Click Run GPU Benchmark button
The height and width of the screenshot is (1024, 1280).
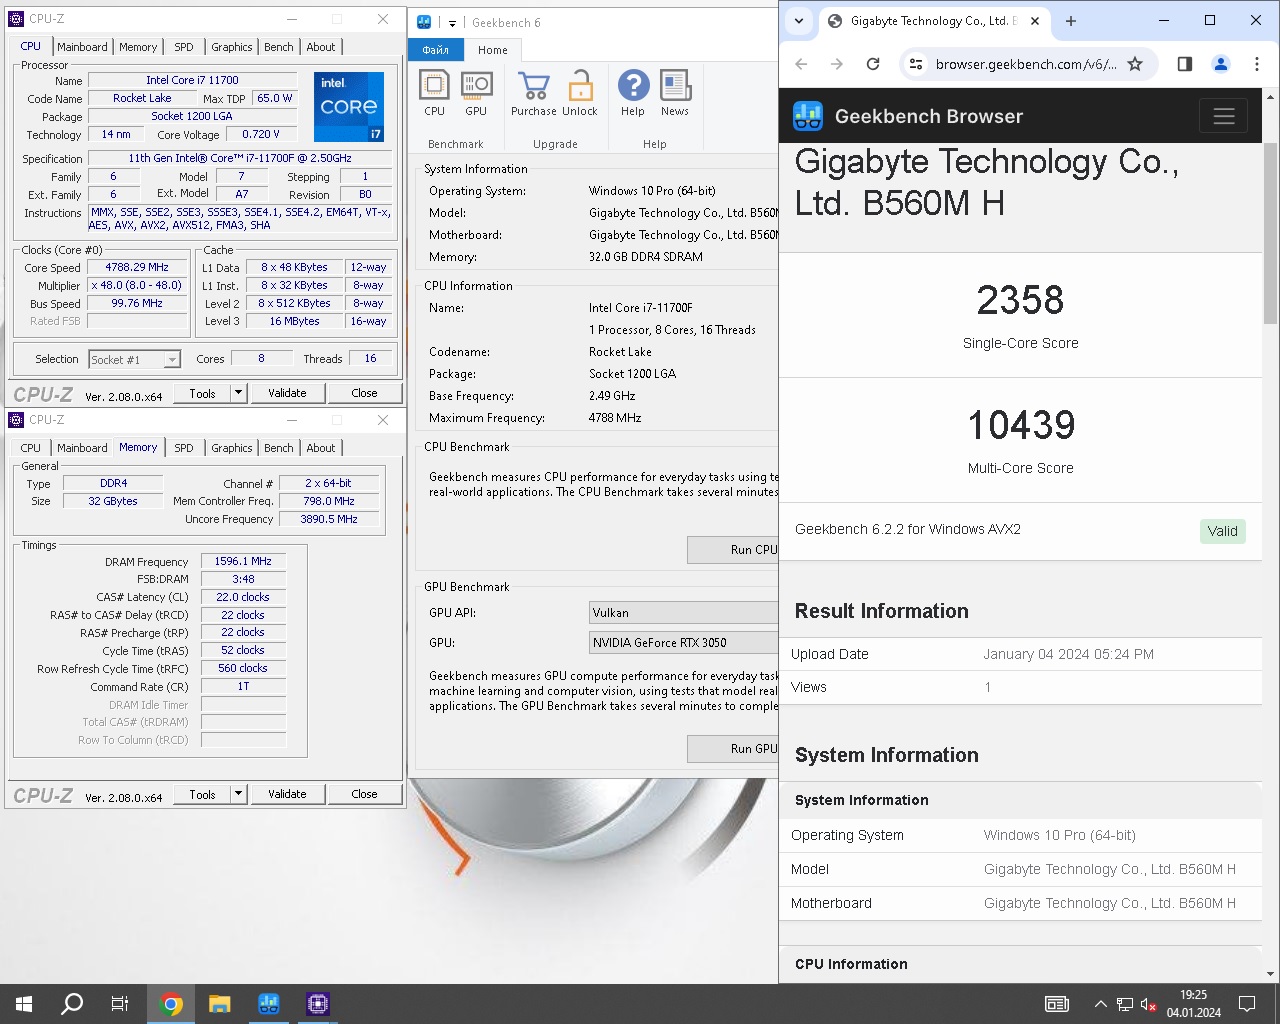(733, 748)
